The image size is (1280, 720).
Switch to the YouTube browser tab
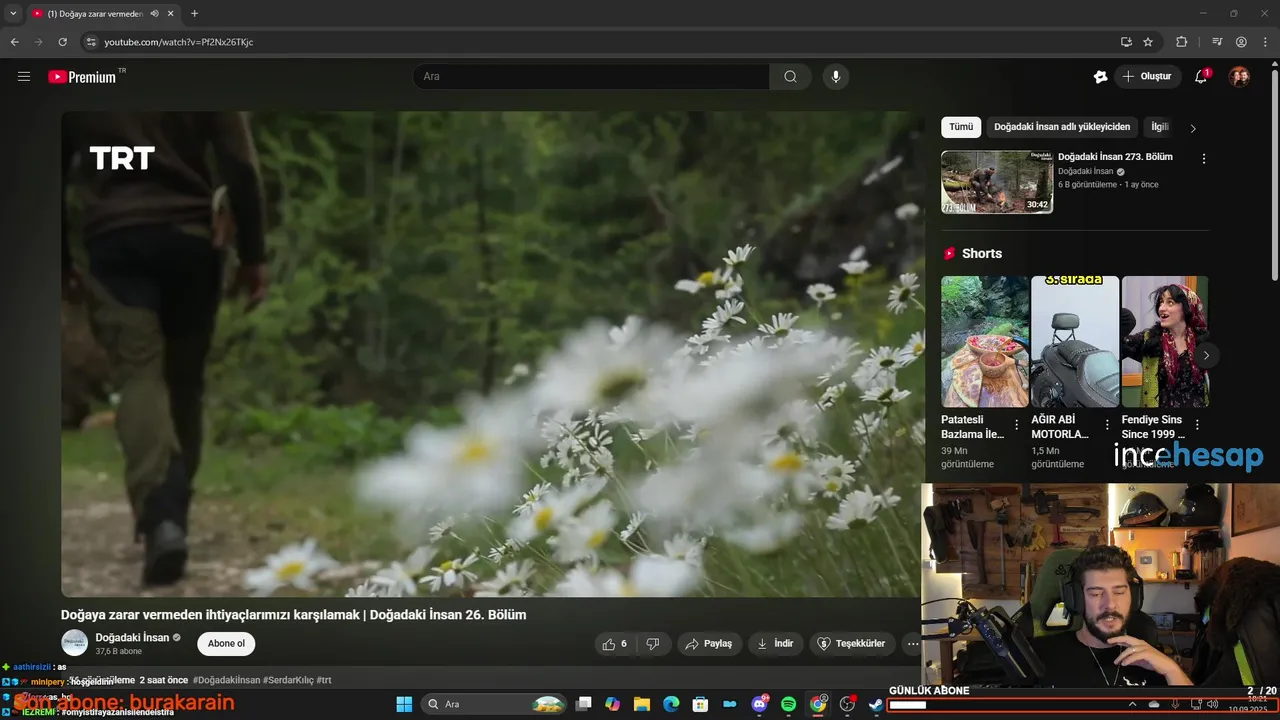point(102,13)
